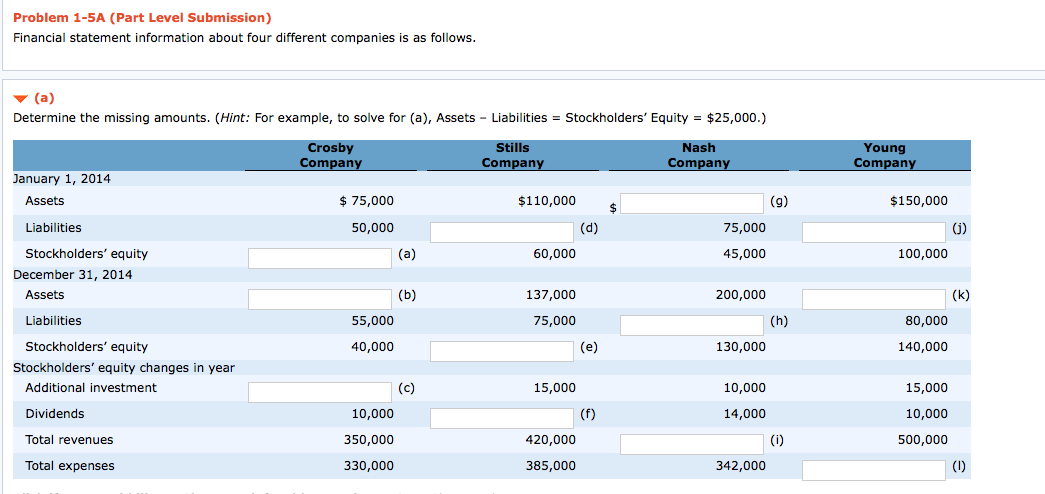Click Crosby's December assets field (b)

[x=320, y=299]
